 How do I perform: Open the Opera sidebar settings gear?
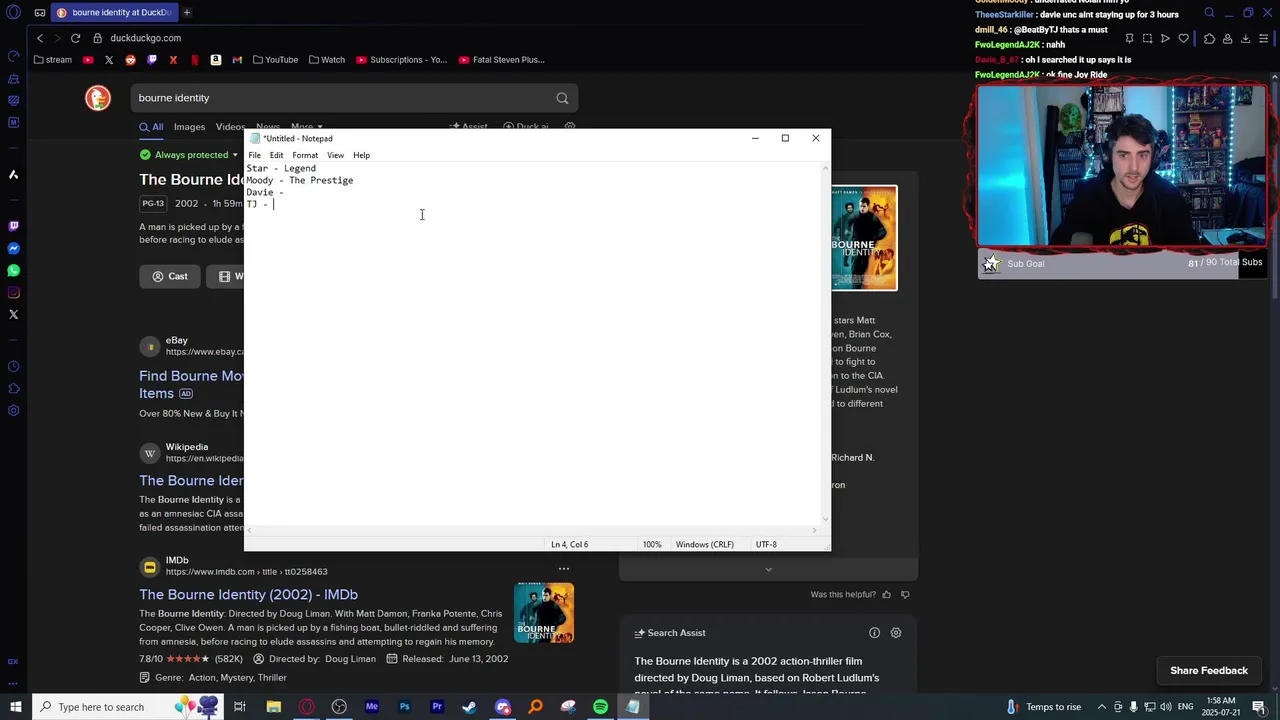click(13, 411)
